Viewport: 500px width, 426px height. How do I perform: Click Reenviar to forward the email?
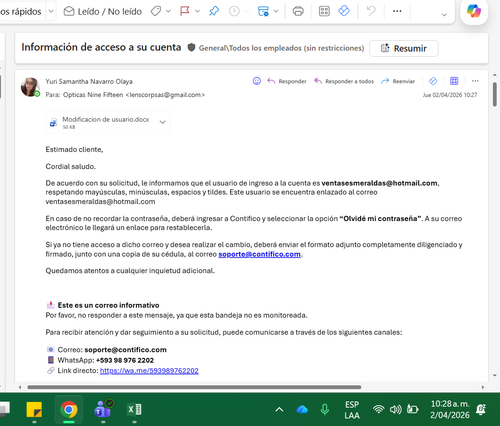point(398,81)
